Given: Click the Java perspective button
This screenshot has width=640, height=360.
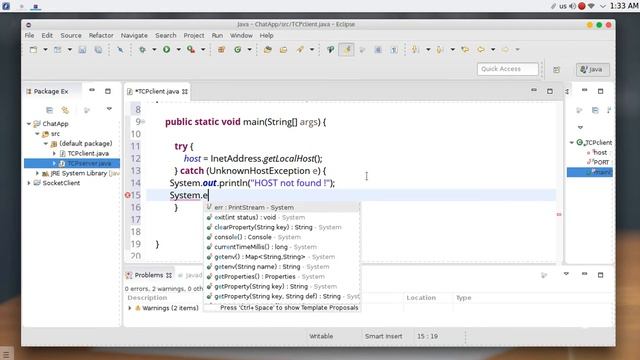Looking at the screenshot, I should click(593, 69).
